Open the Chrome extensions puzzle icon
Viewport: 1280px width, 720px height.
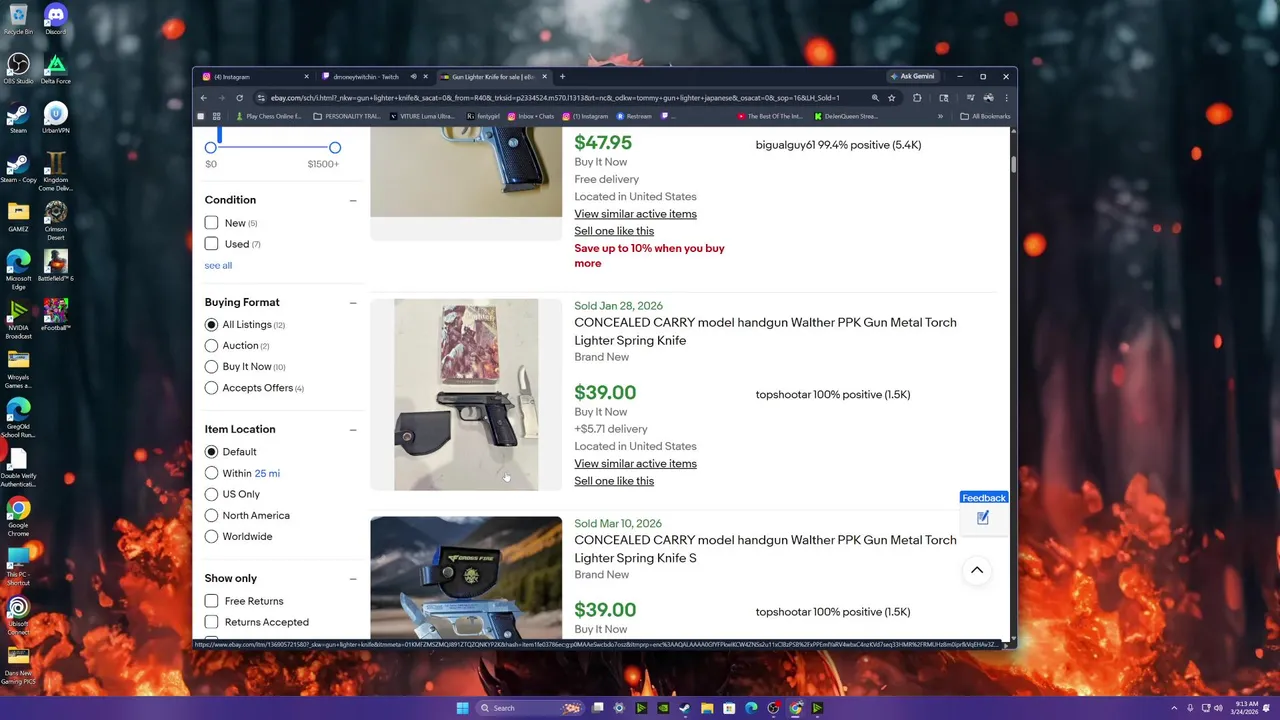[x=917, y=98]
